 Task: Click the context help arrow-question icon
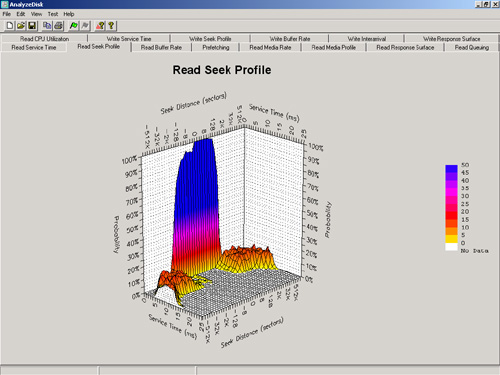coord(100,26)
